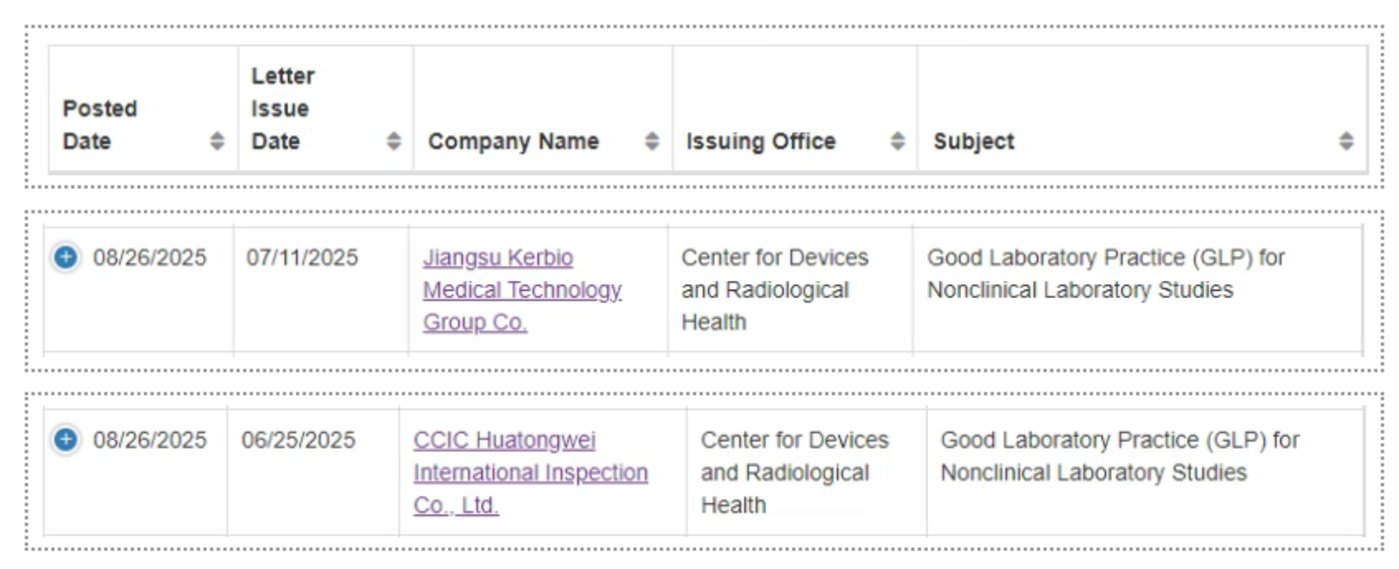This screenshot has height=569, width=1399.
Task: Click the Posted Date column header
Action: point(100,125)
